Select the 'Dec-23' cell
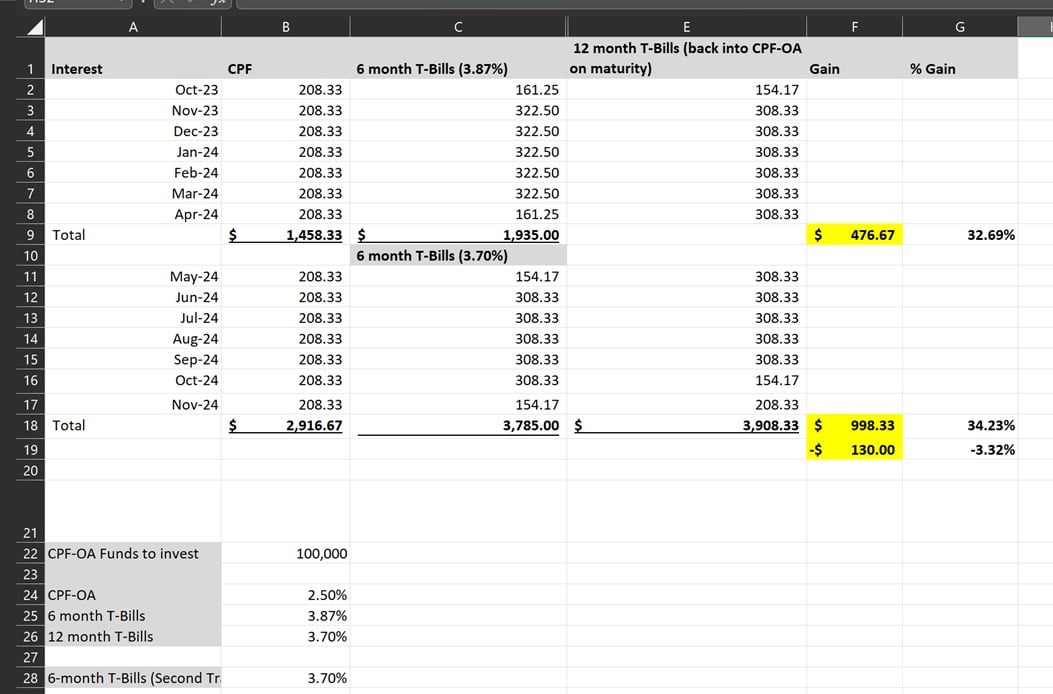 click(133, 131)
